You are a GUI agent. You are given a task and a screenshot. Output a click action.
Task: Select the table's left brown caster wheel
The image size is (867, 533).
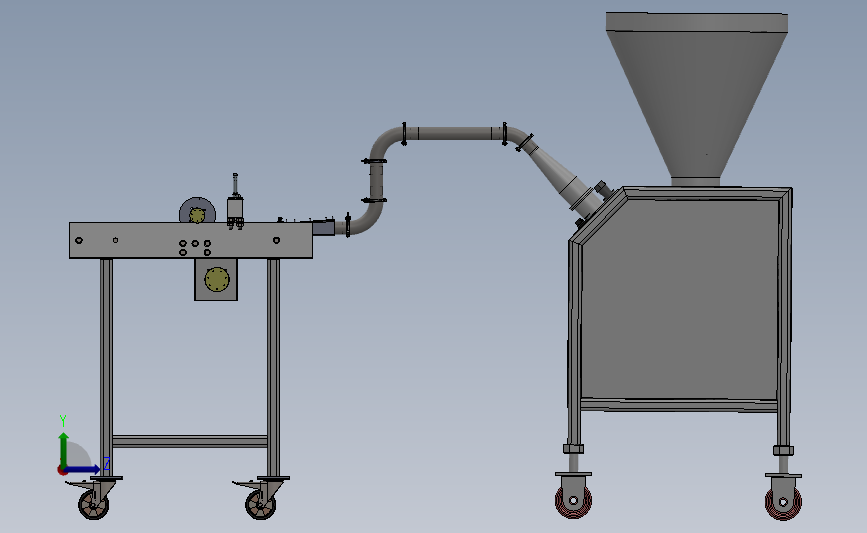[93, 504]
